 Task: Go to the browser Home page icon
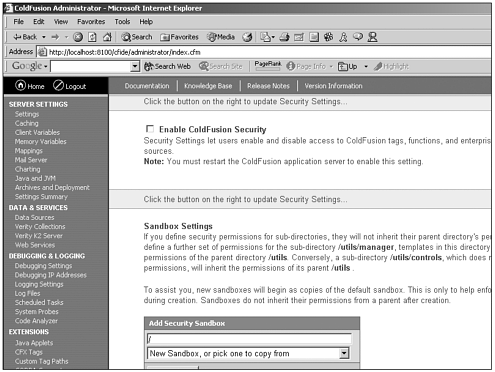point(107,37)
